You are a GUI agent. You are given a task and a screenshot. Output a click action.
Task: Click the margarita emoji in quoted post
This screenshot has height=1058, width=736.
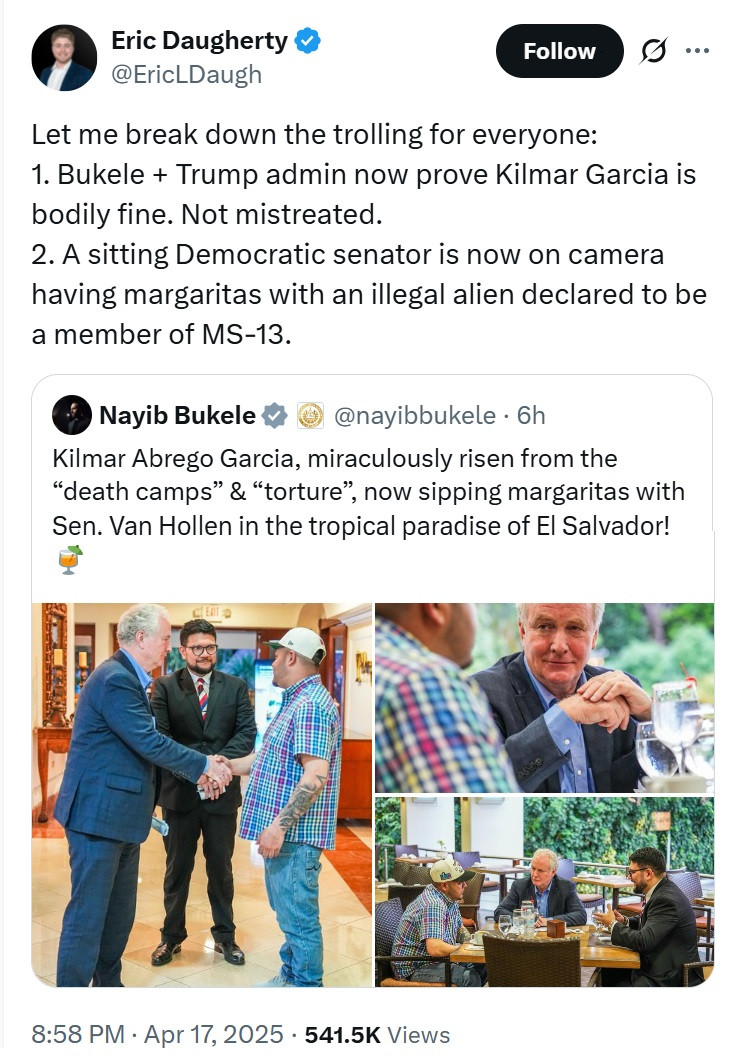[70, 559]
